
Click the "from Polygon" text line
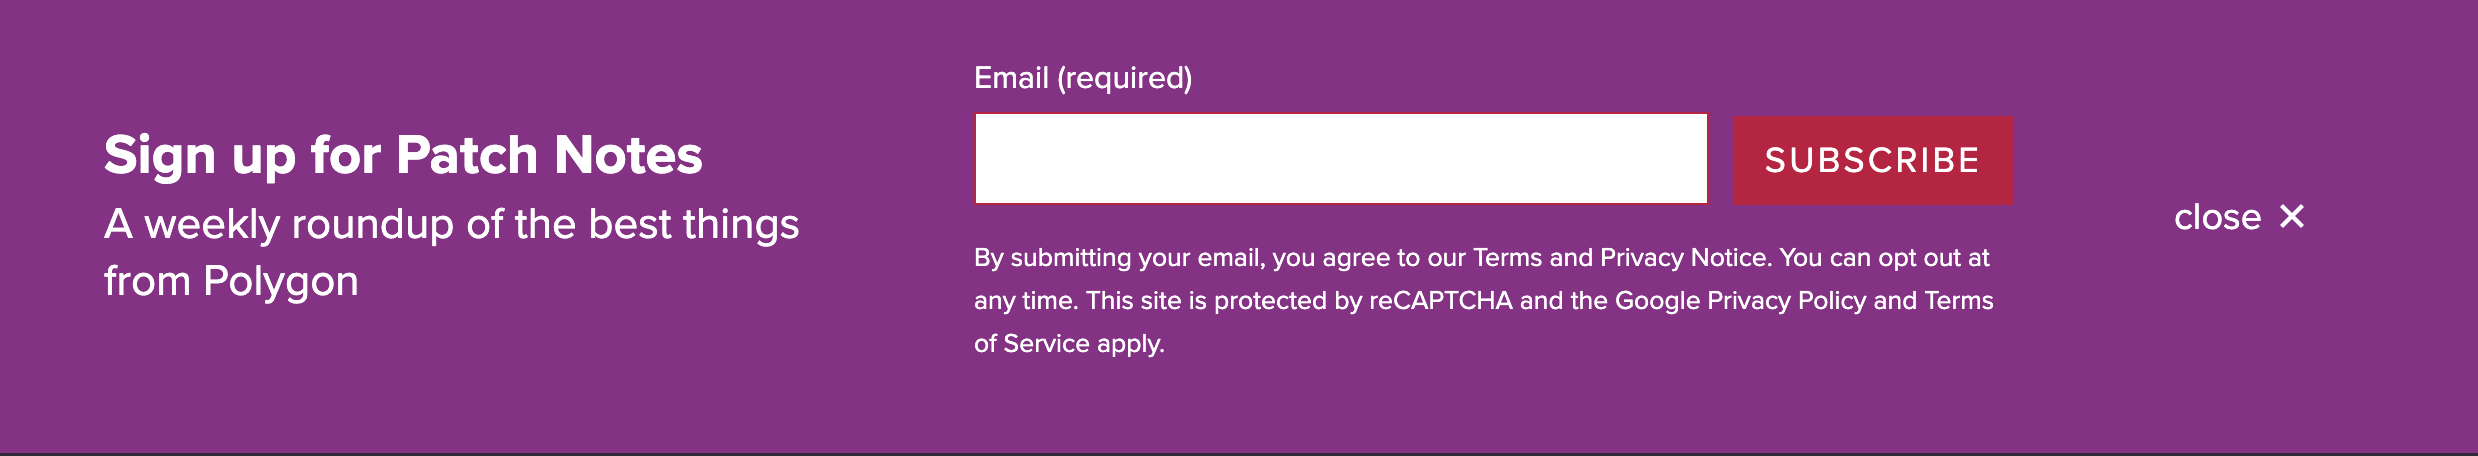pos(231,281)
